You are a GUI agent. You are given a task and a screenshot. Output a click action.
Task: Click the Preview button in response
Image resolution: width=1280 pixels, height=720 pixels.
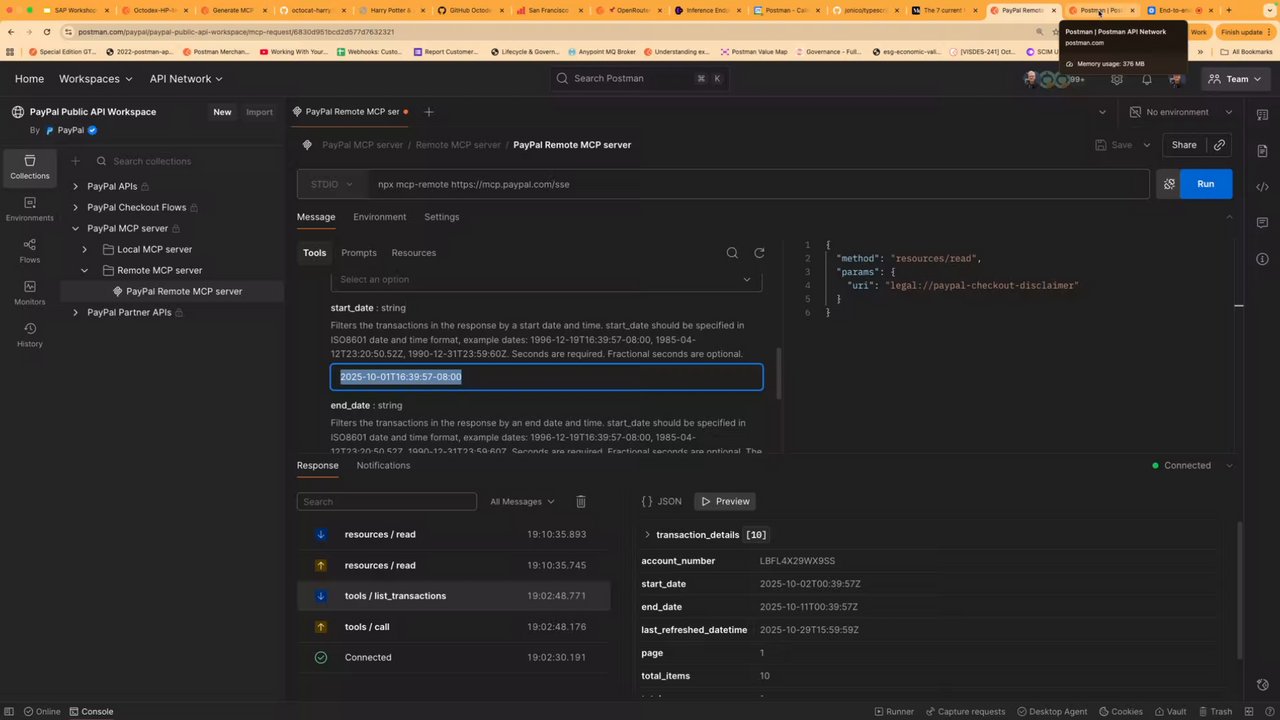tap(724, 501)
